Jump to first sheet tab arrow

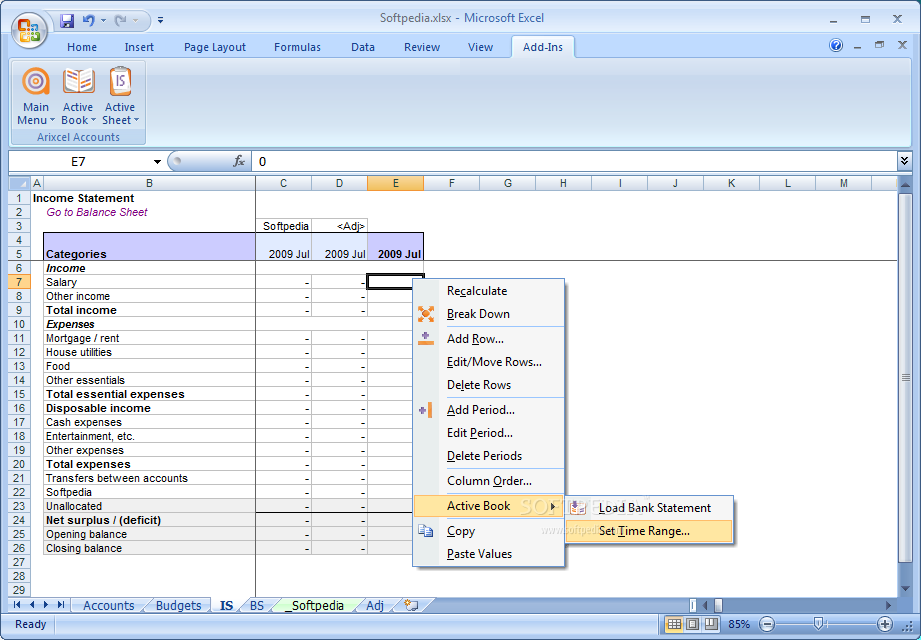(x=17, y=605)
